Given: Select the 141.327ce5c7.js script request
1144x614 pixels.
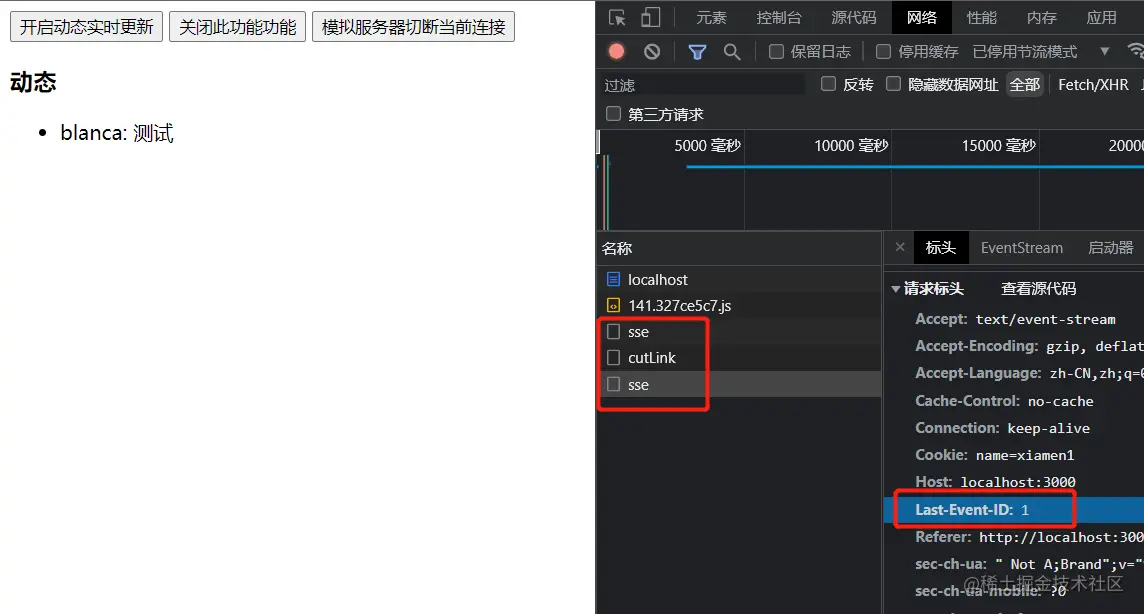Looking at the screenshot, I should [679, 306].
